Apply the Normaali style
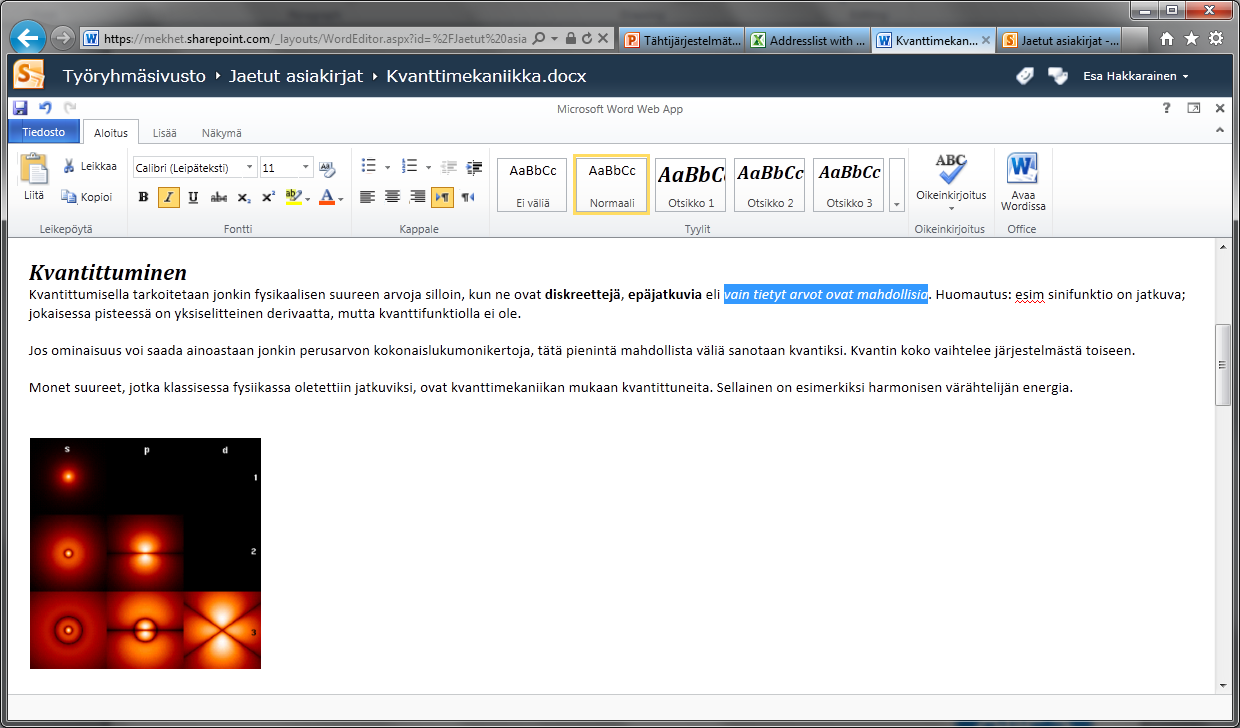This screenshot has width=1240, height=728. click(611, 184)
